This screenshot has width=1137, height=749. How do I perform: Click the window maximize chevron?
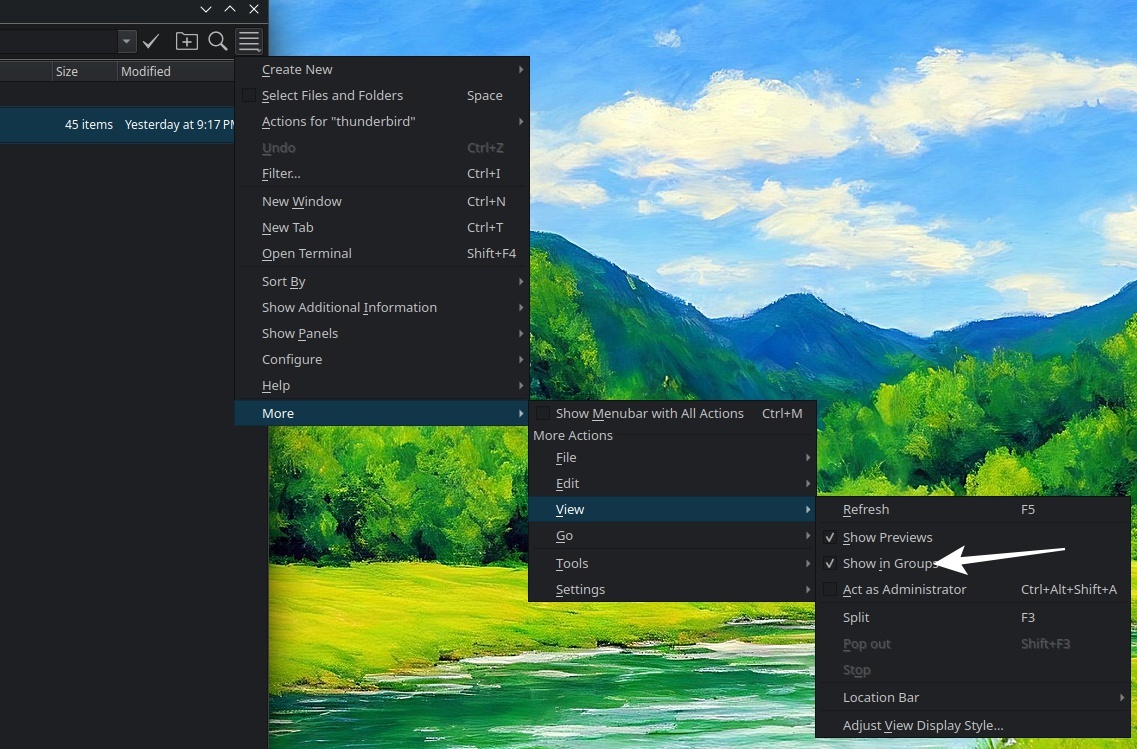(230, 9)
